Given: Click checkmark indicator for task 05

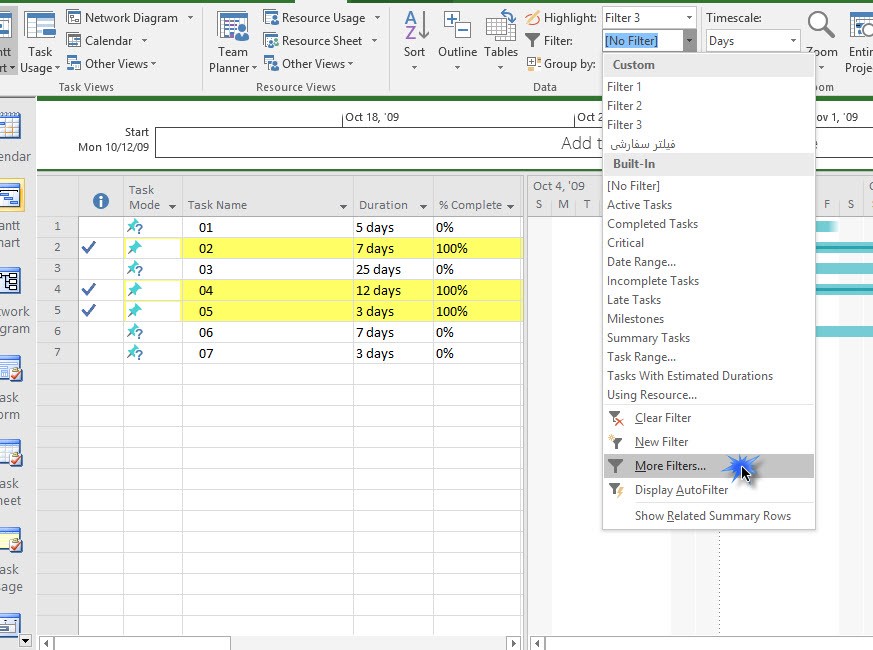Looking at the screenshot, I should coord(89,311).
